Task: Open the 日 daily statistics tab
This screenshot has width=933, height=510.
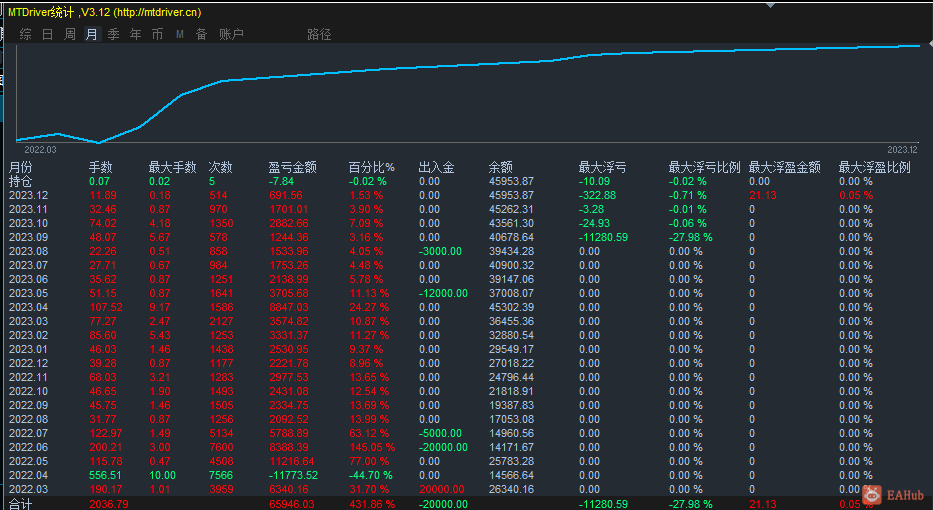Action: 48,35
